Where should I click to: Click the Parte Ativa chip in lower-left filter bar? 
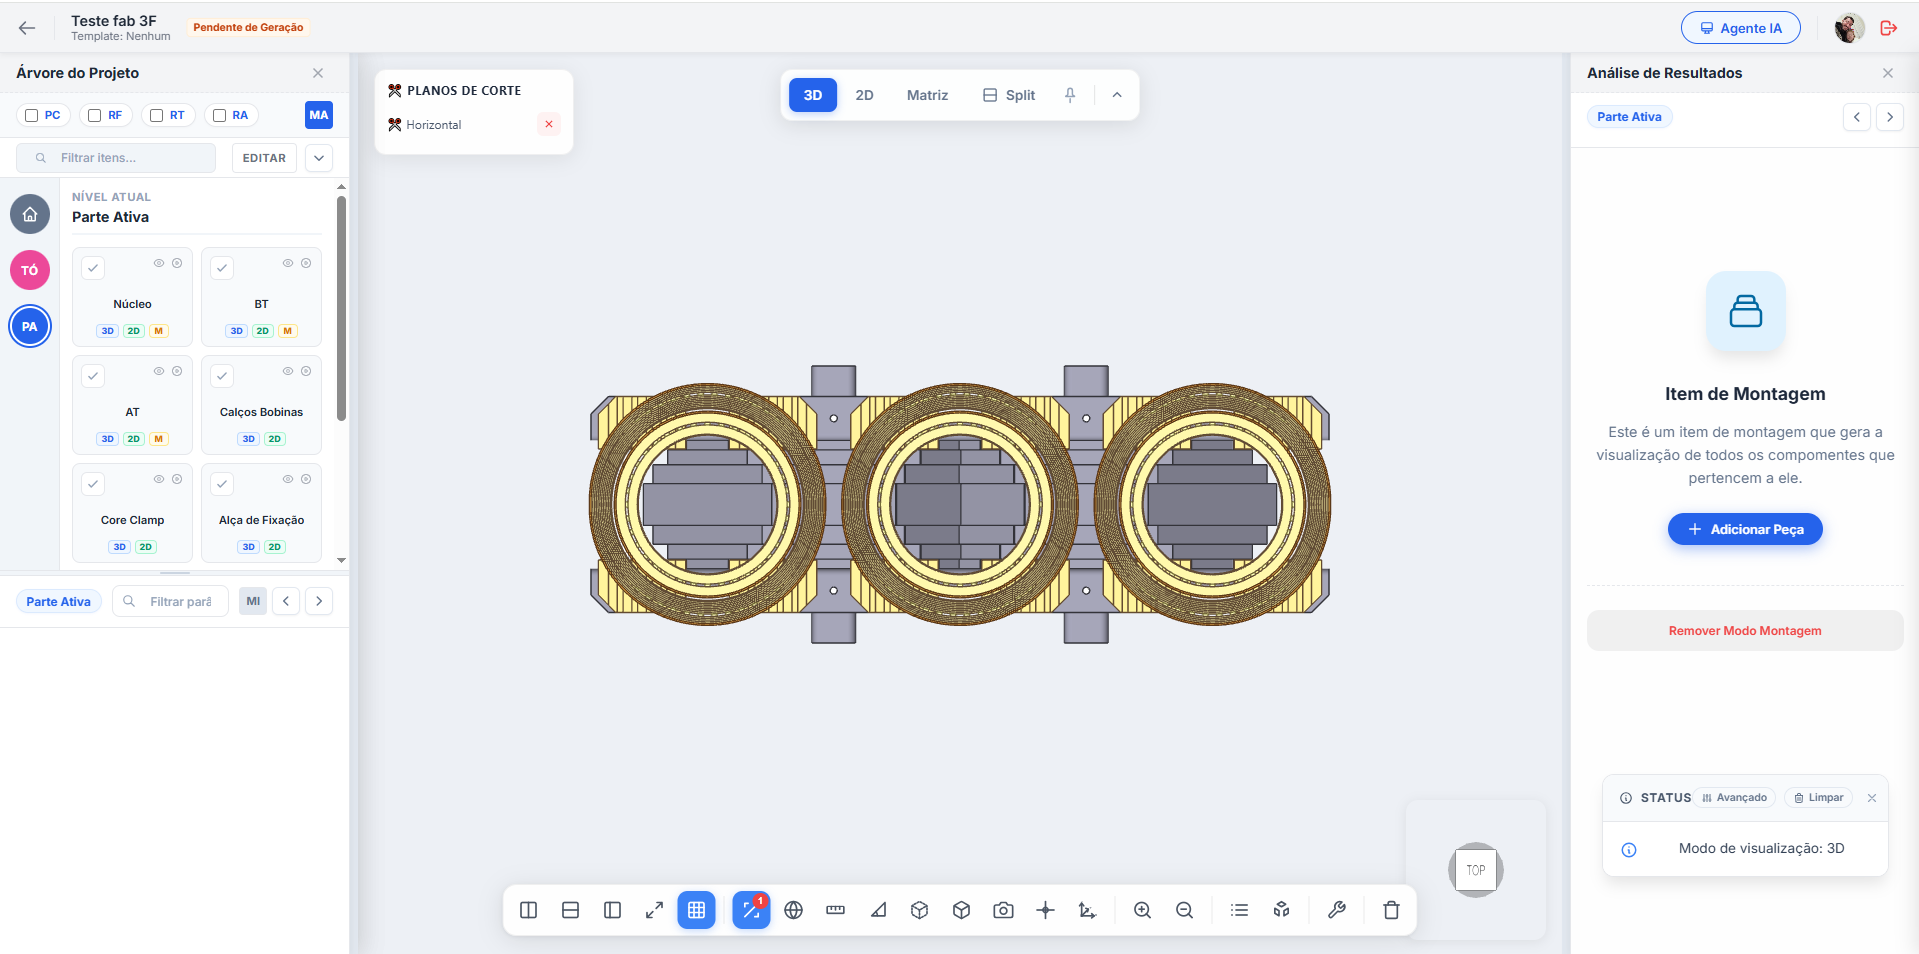pos(59,602)
